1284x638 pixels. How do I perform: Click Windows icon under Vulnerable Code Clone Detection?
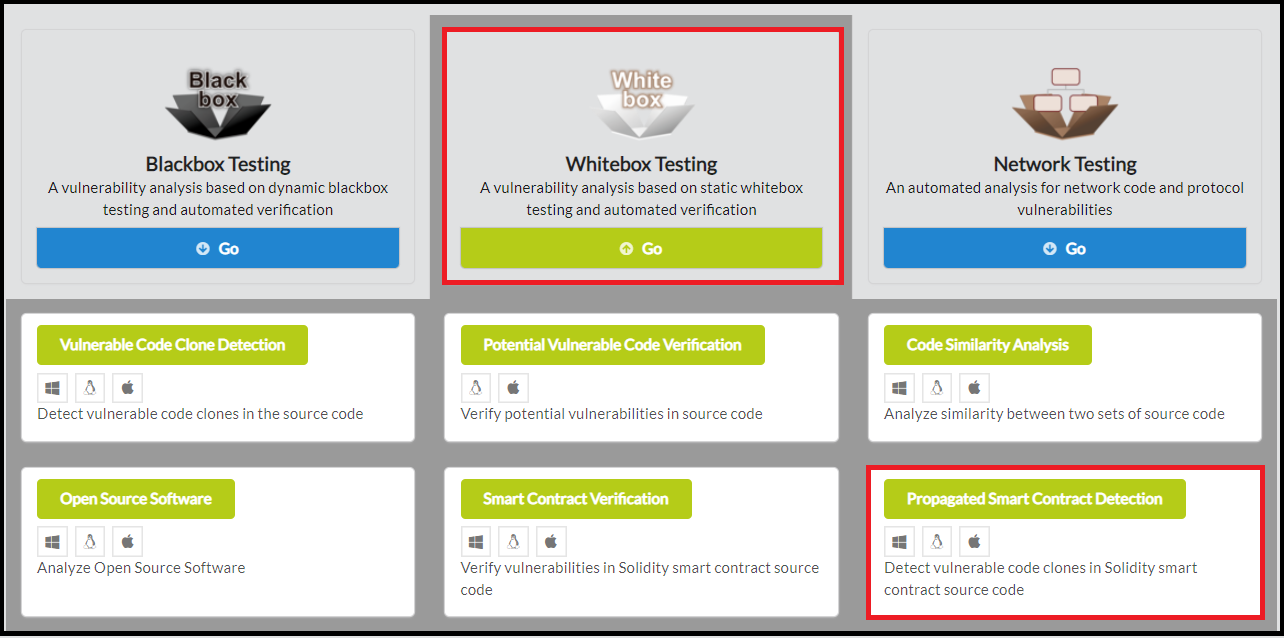53,388
